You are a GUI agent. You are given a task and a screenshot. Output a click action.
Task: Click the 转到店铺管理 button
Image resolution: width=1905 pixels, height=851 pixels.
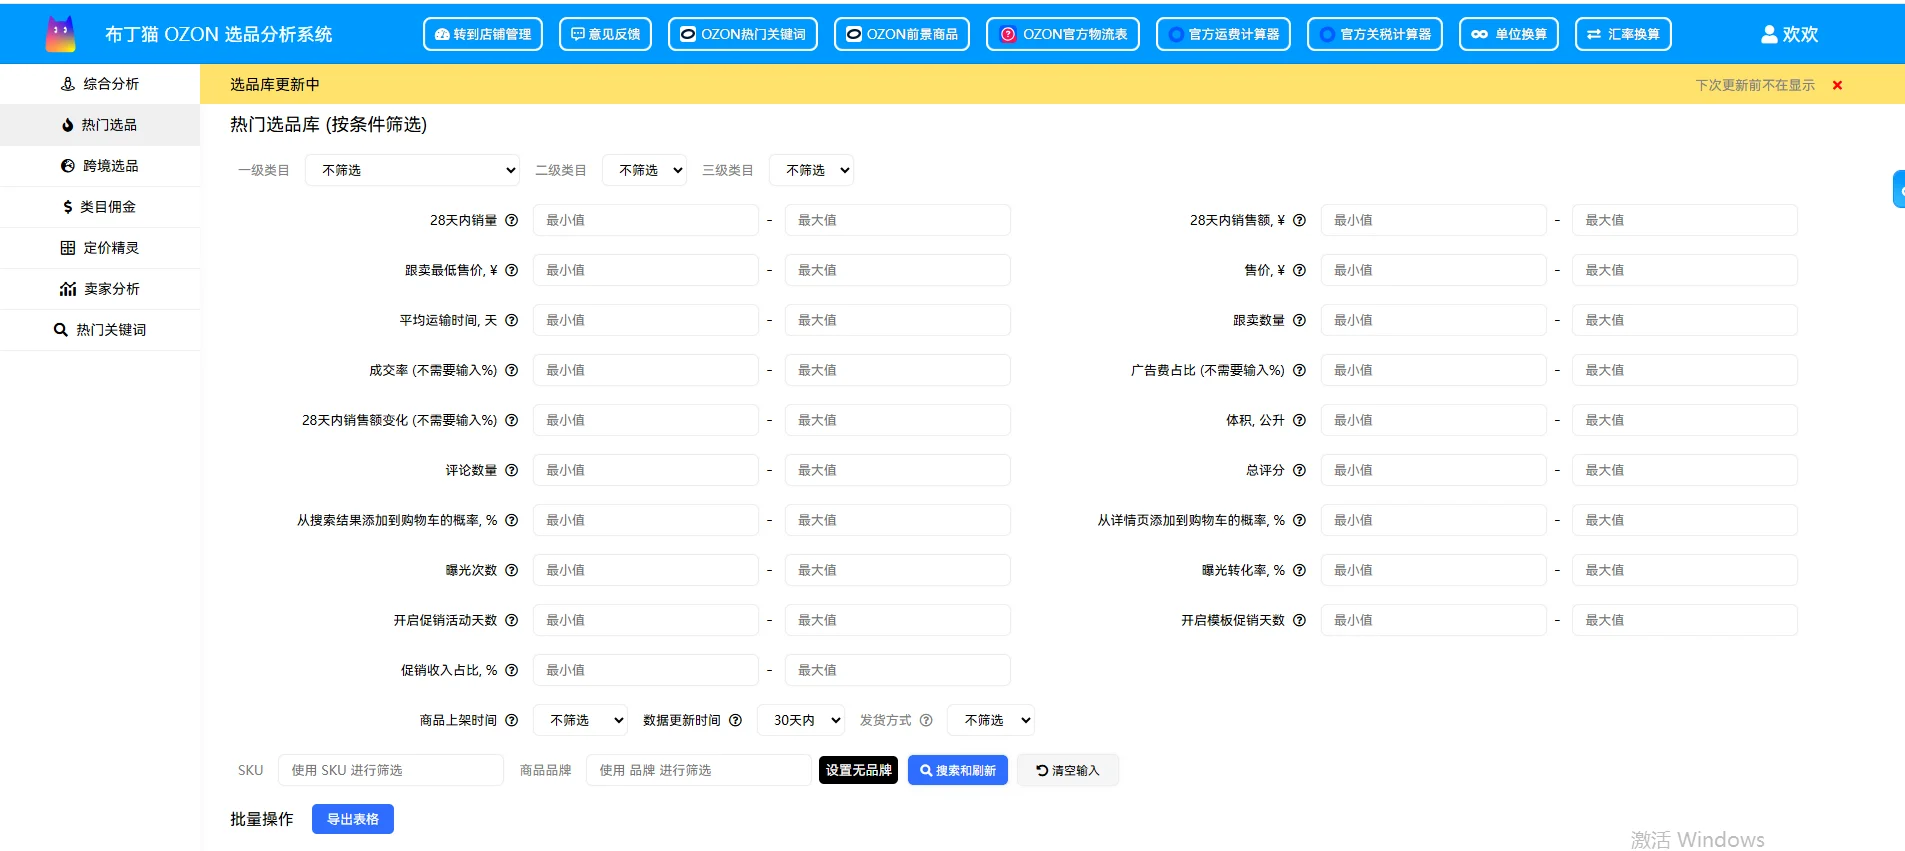(483, 34)
